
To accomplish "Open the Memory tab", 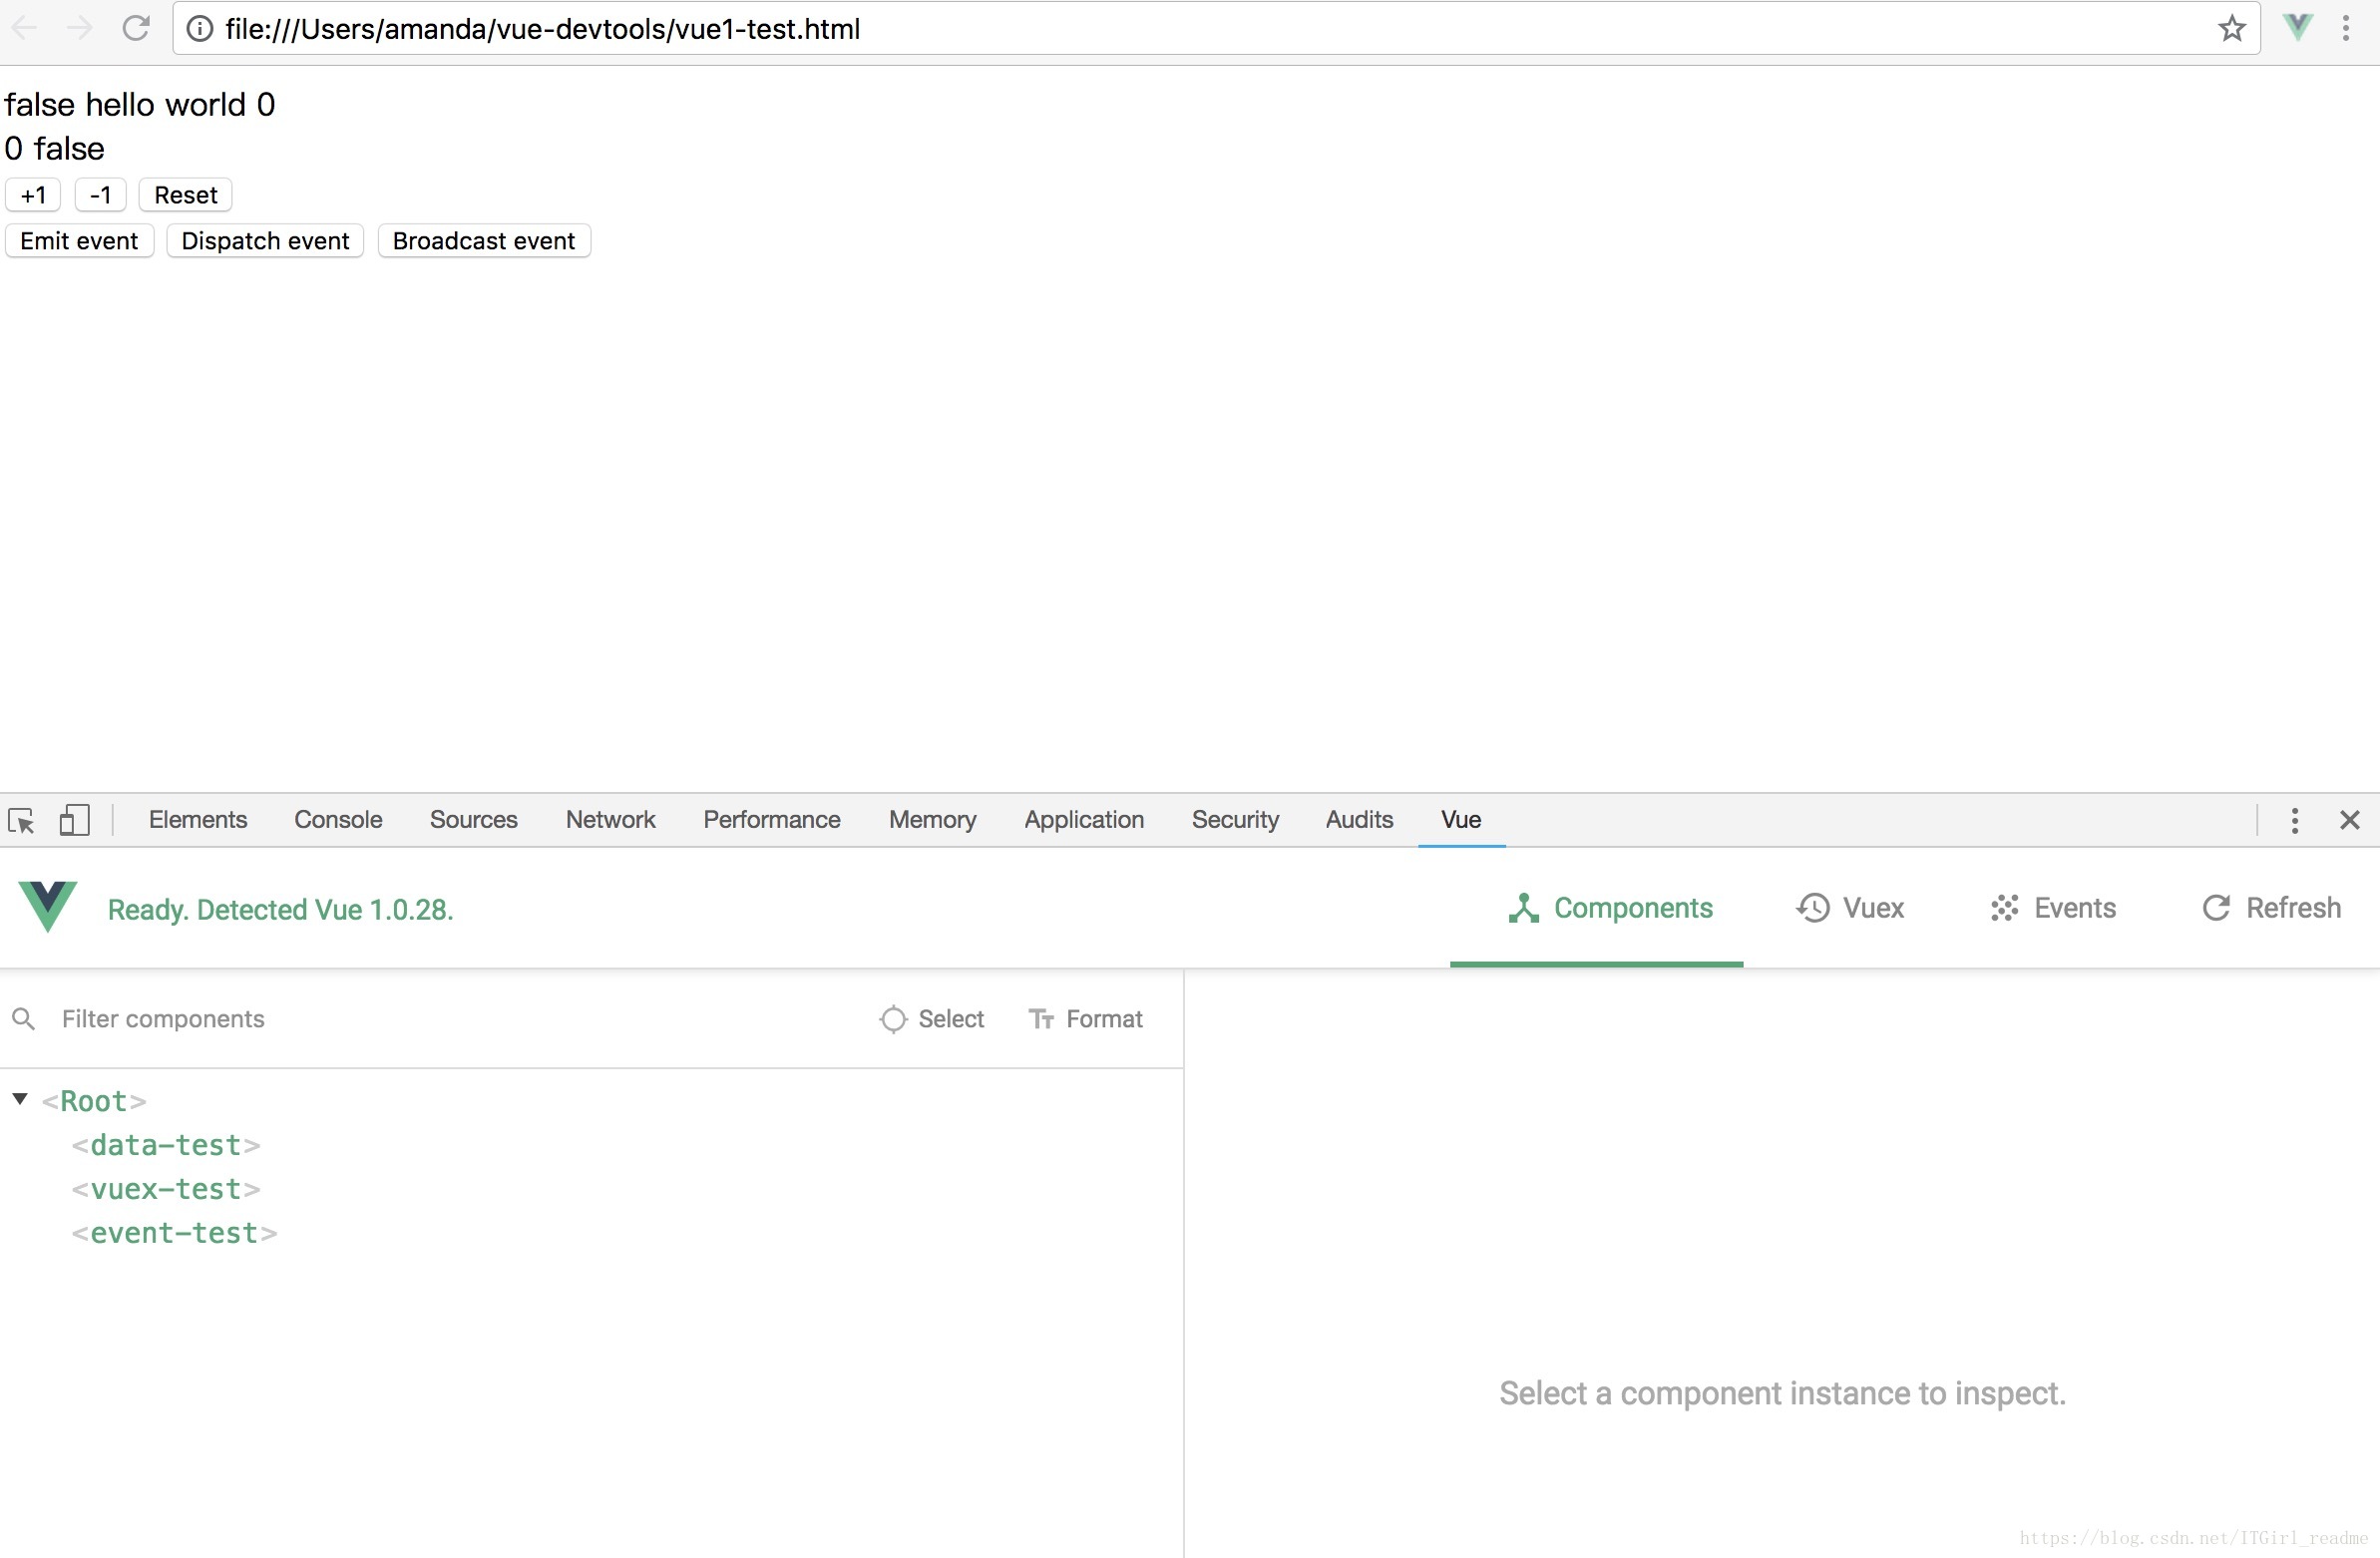I will pos(932,820).
